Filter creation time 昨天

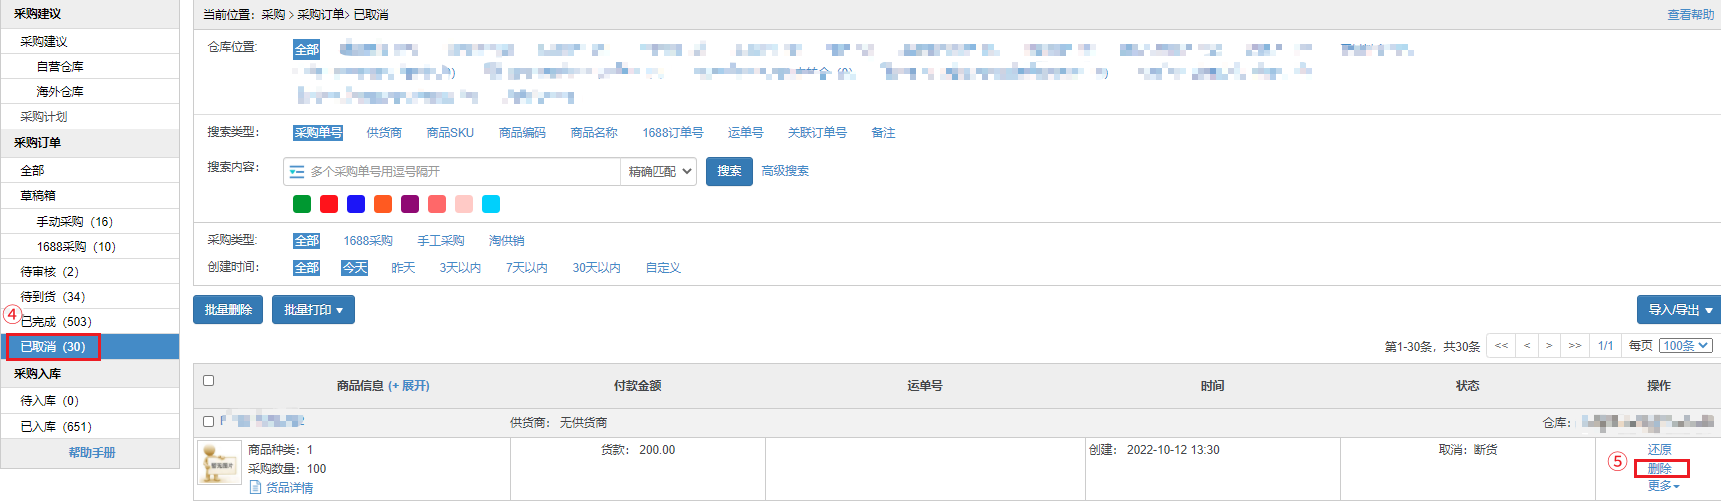[x=403, y=268]
